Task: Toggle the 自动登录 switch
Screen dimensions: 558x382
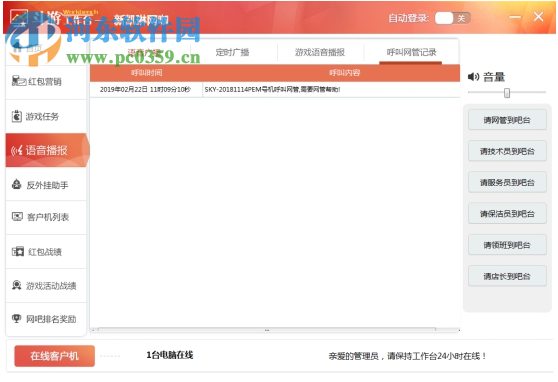Action: [x=453, y=18]
